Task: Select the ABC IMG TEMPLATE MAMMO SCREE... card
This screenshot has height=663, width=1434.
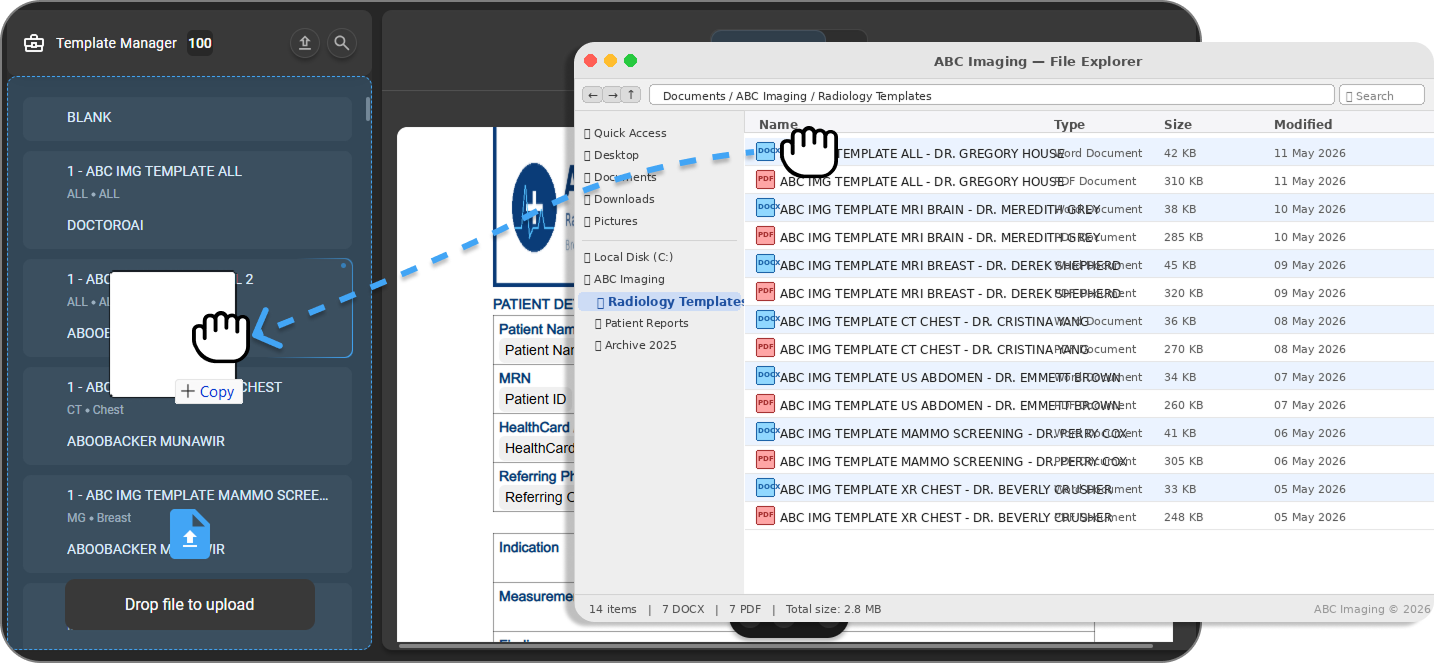Action: click(x=187, y=523)
